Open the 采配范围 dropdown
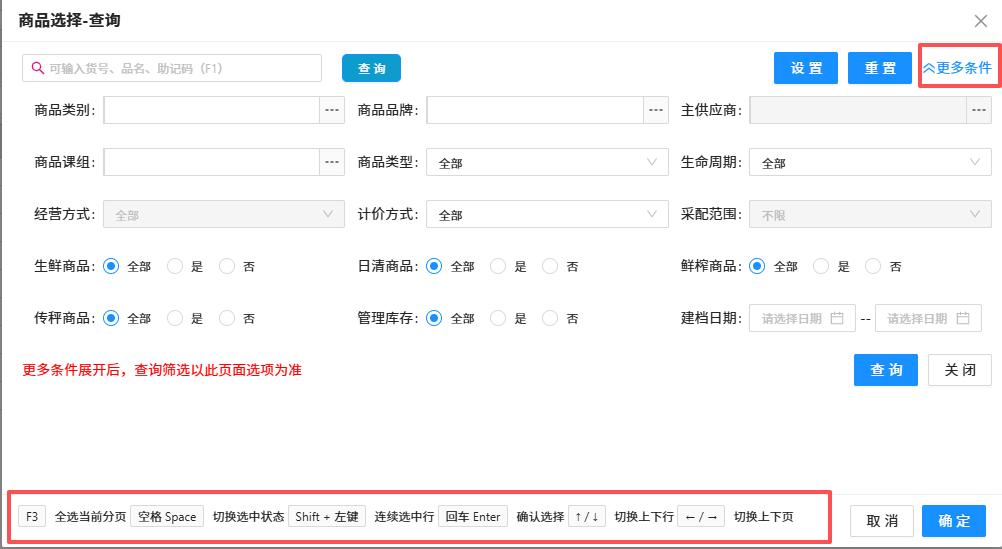The image size is (1002, 549). coord(870,214)
